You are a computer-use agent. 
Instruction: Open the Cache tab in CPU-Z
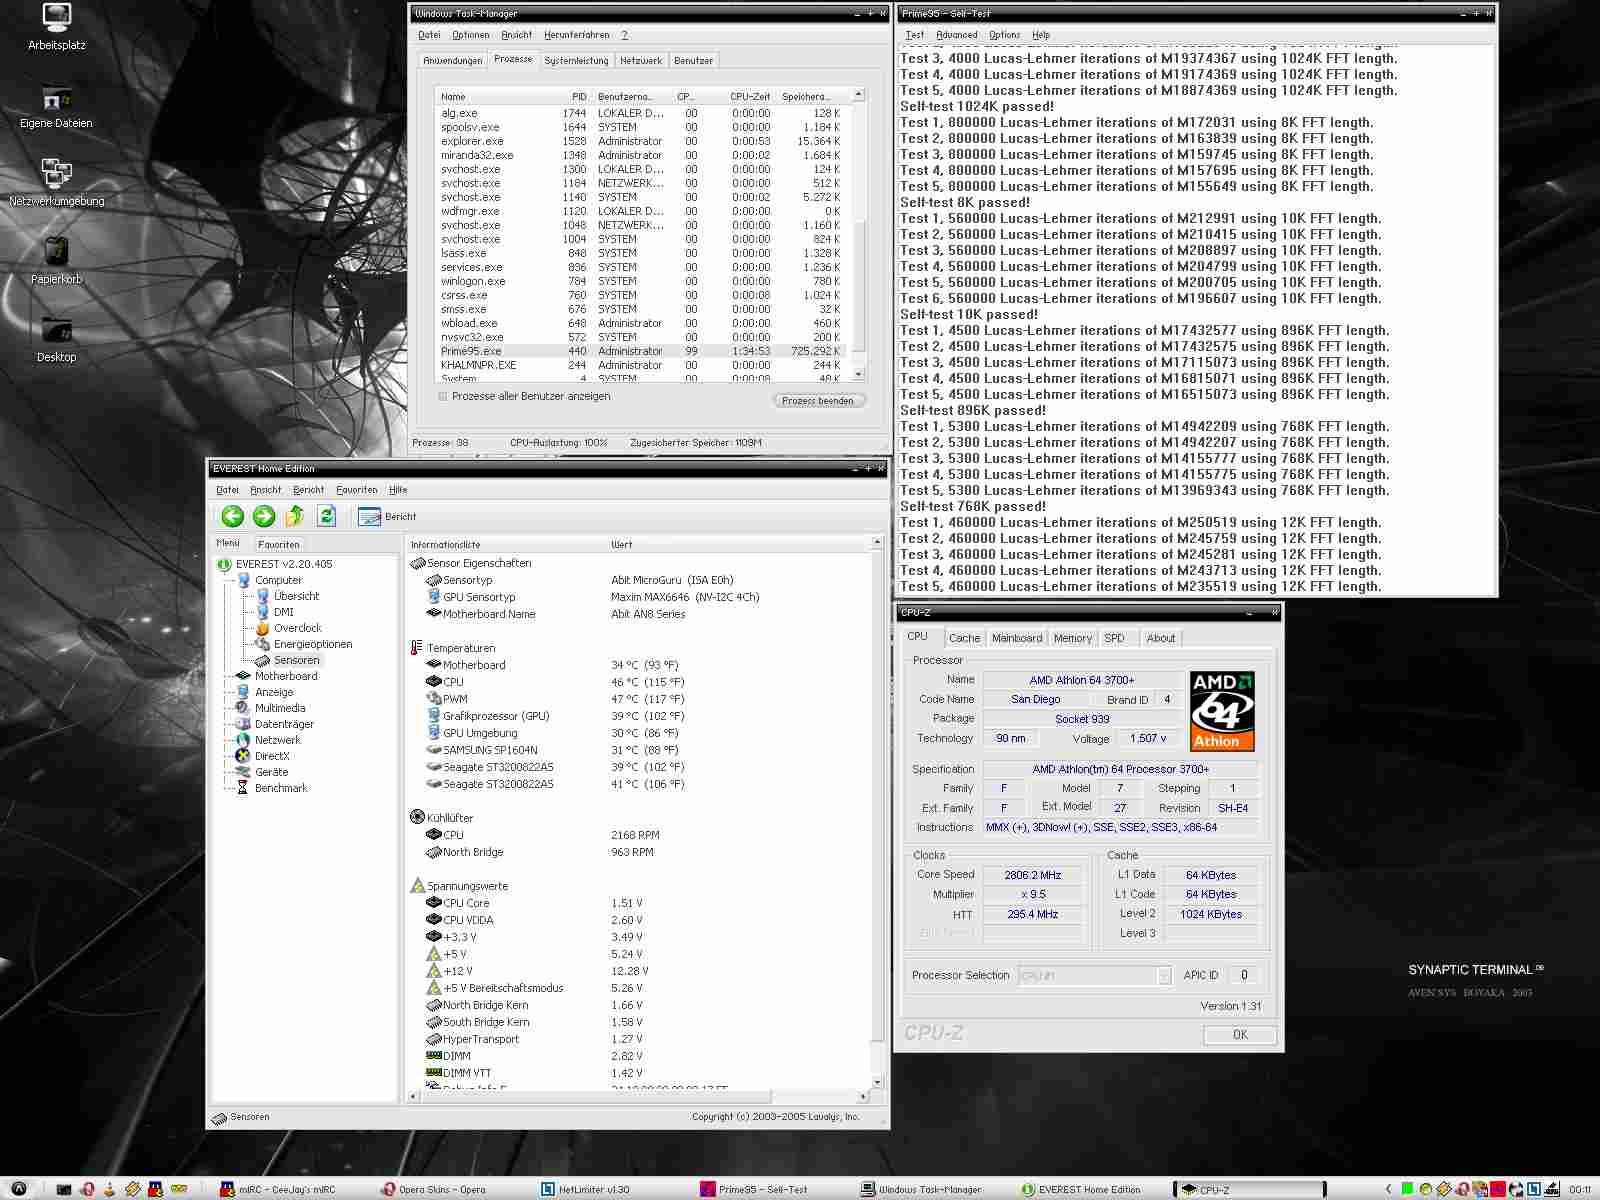(x=964, y=638)
